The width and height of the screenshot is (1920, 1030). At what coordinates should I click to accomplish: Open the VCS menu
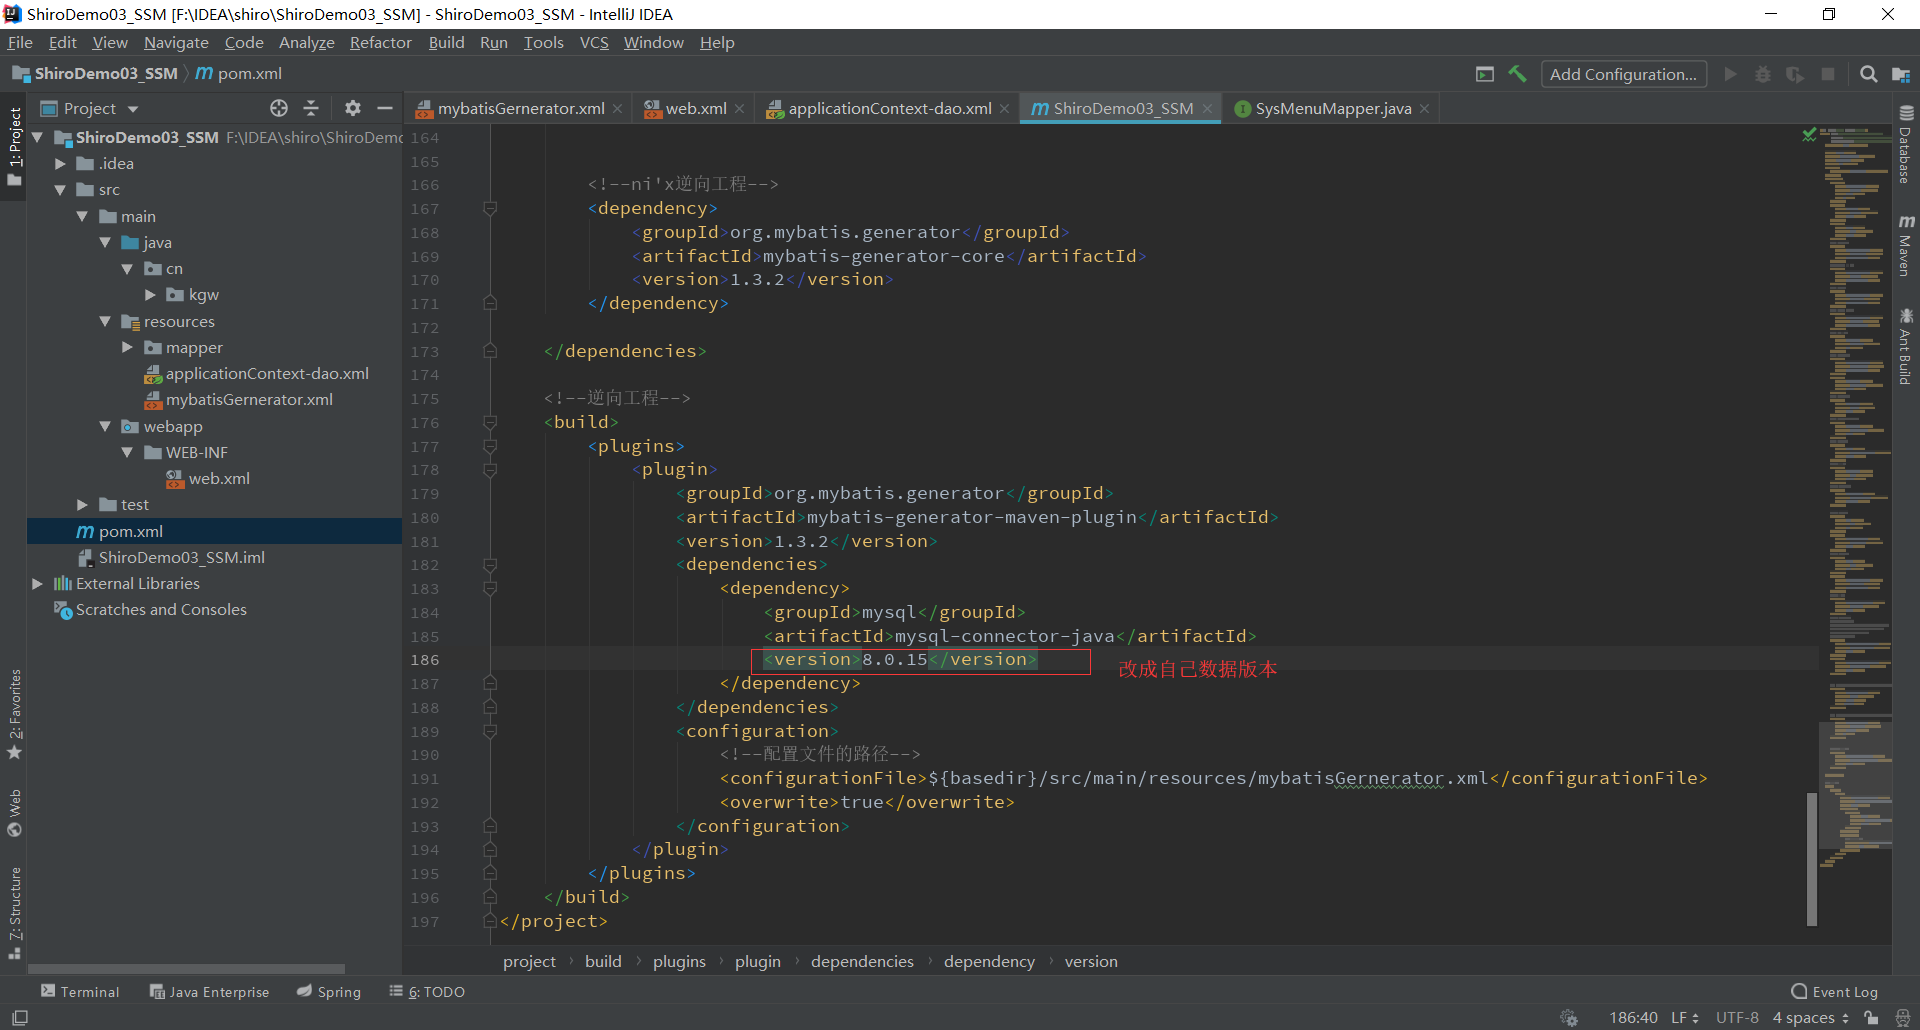pyautogui.click(x=594, y=42)
